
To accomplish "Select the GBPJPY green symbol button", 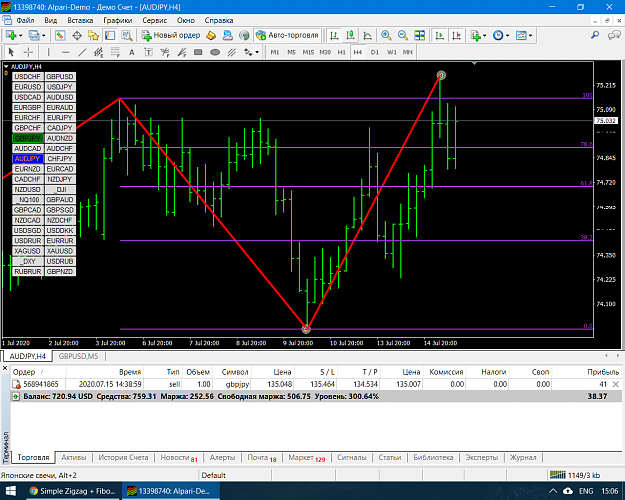I will click(x=28, y=138).
